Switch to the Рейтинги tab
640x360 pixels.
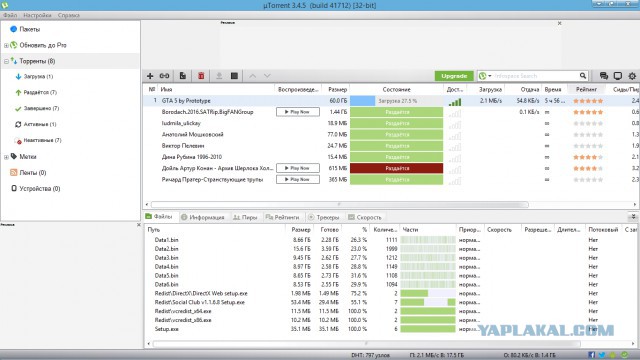(282, 218)
